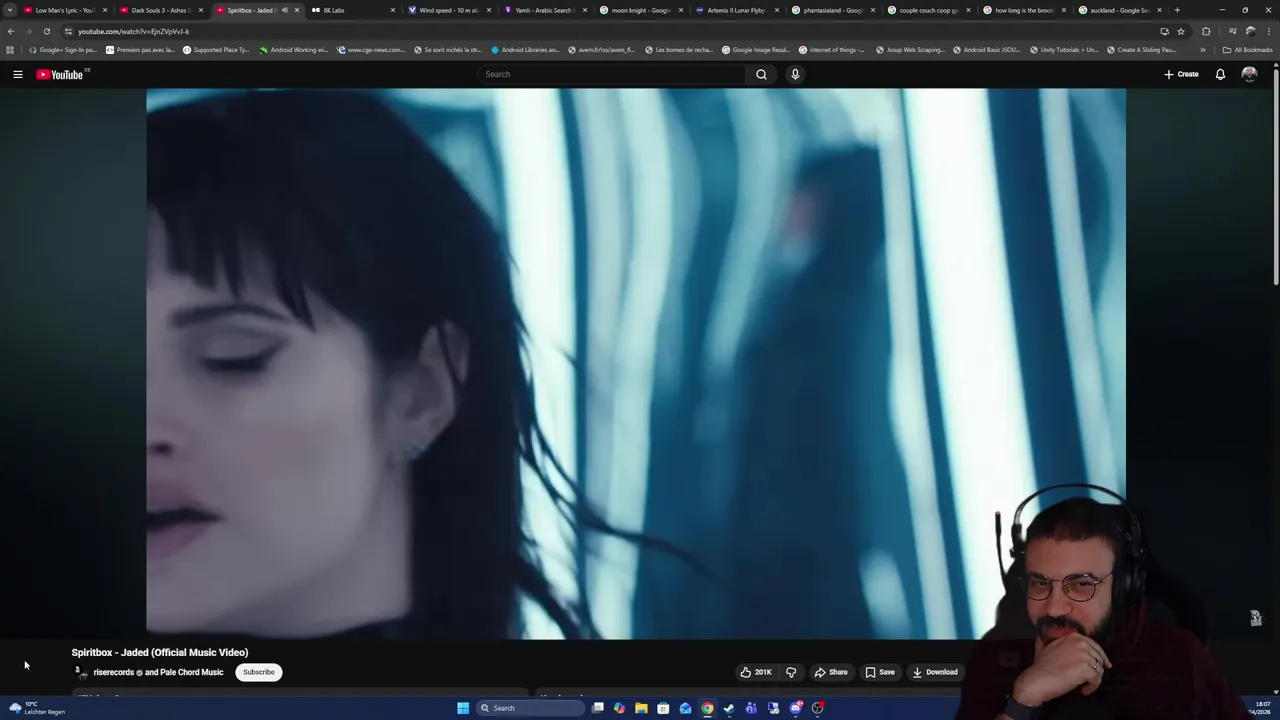This screenshot has height=720, width=1280.
Task: Open Android Working bookmark
Action: (x=293, y=50)
